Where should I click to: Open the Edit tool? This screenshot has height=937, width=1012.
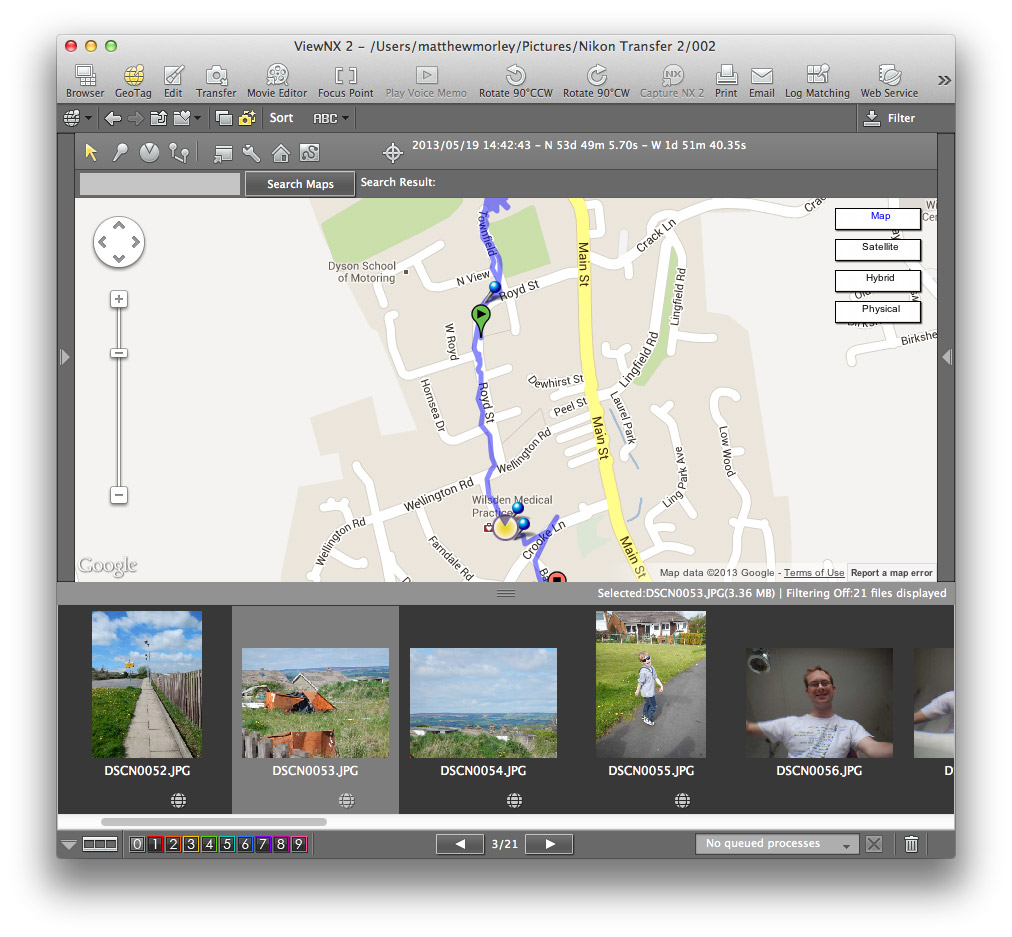(173, 81)
